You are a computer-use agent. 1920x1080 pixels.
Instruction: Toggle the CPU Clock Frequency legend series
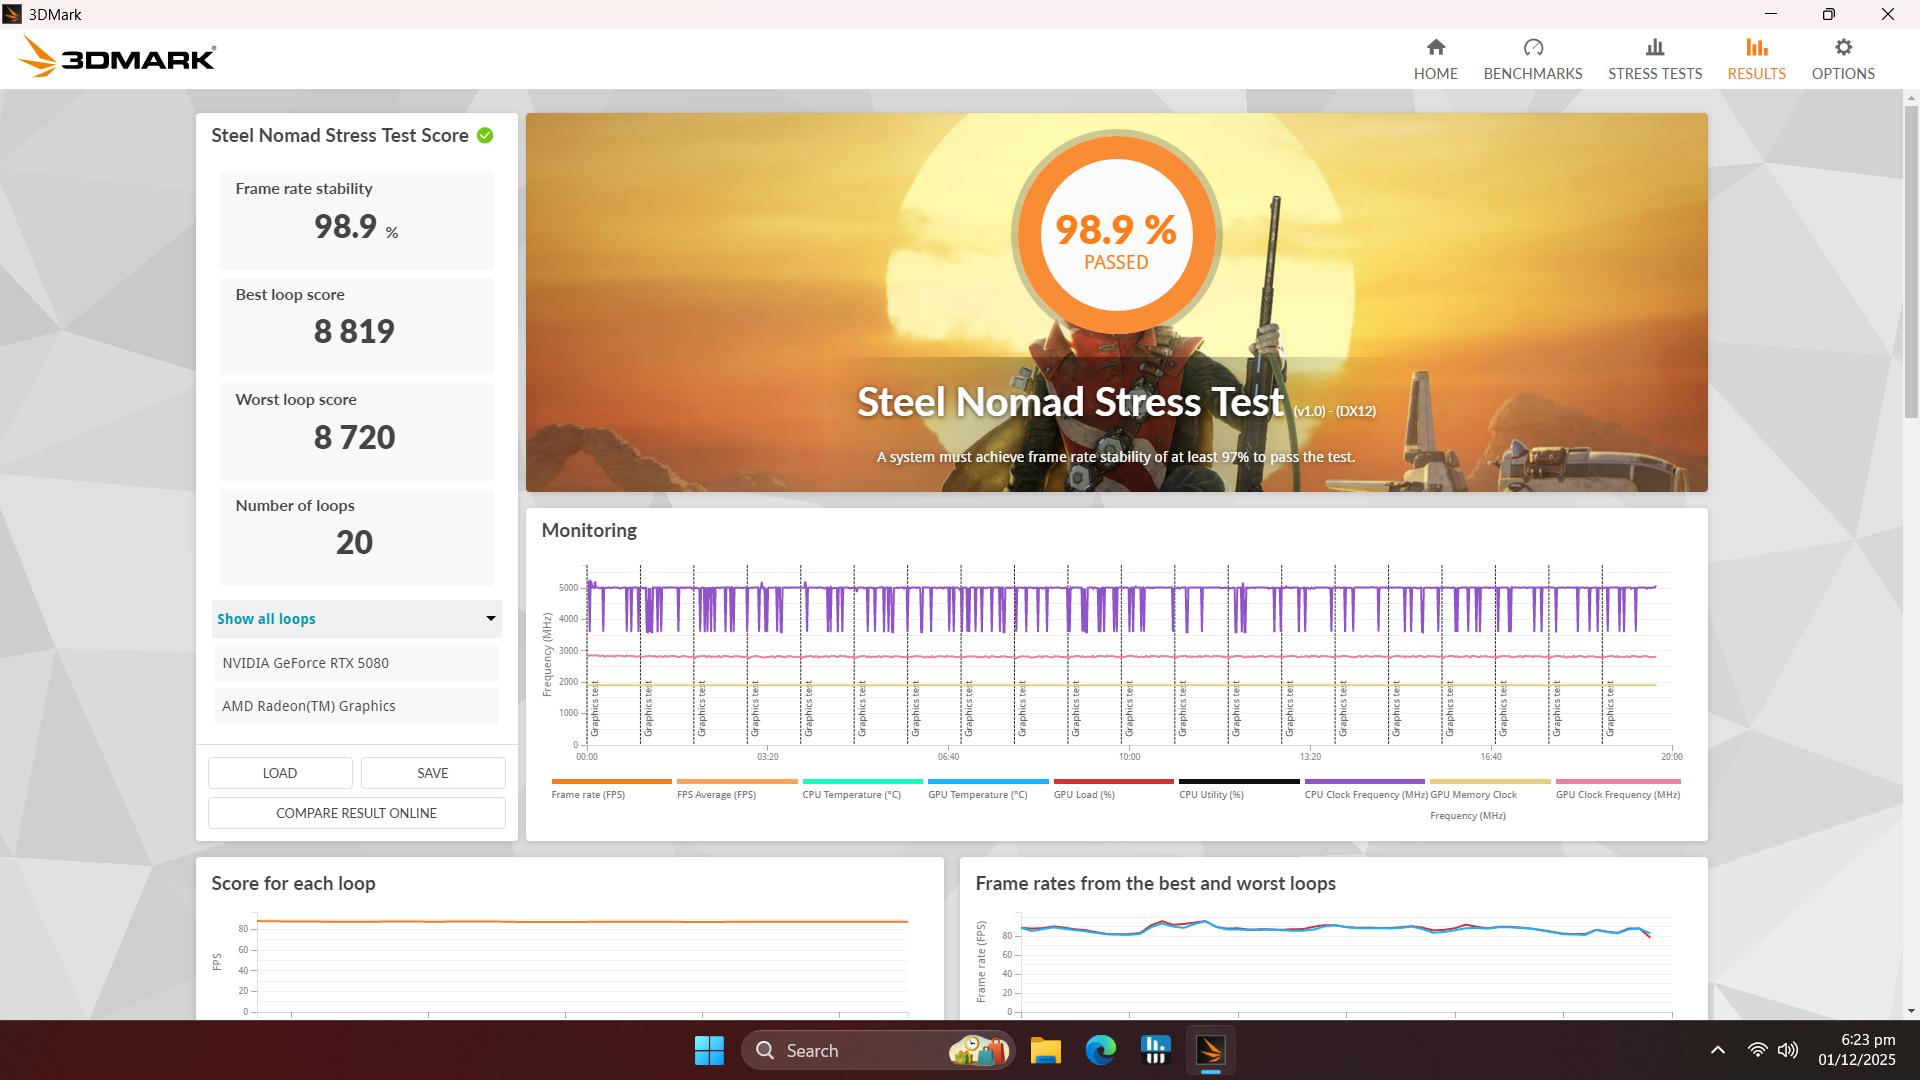[1365, 794]
